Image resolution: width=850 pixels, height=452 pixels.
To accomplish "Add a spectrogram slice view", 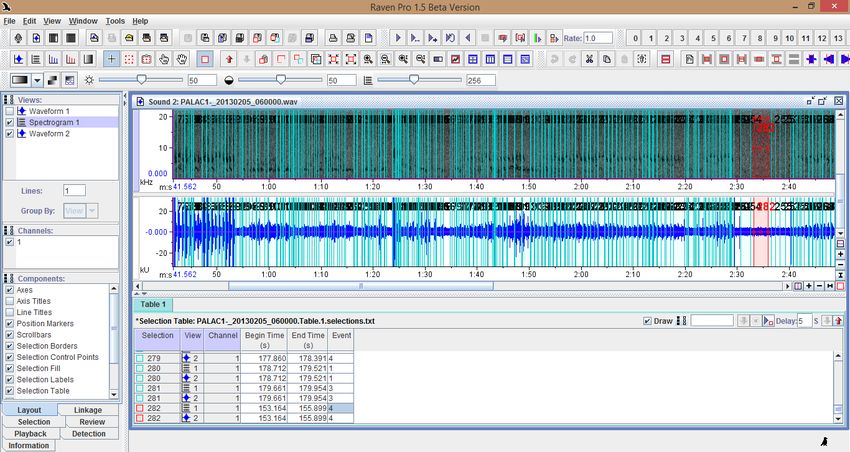I will click(x=53, y=59).
